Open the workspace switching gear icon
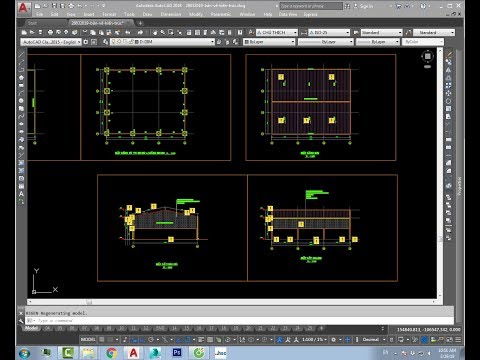480x360 pixels. pyautogui.click(x=333, y=339)
